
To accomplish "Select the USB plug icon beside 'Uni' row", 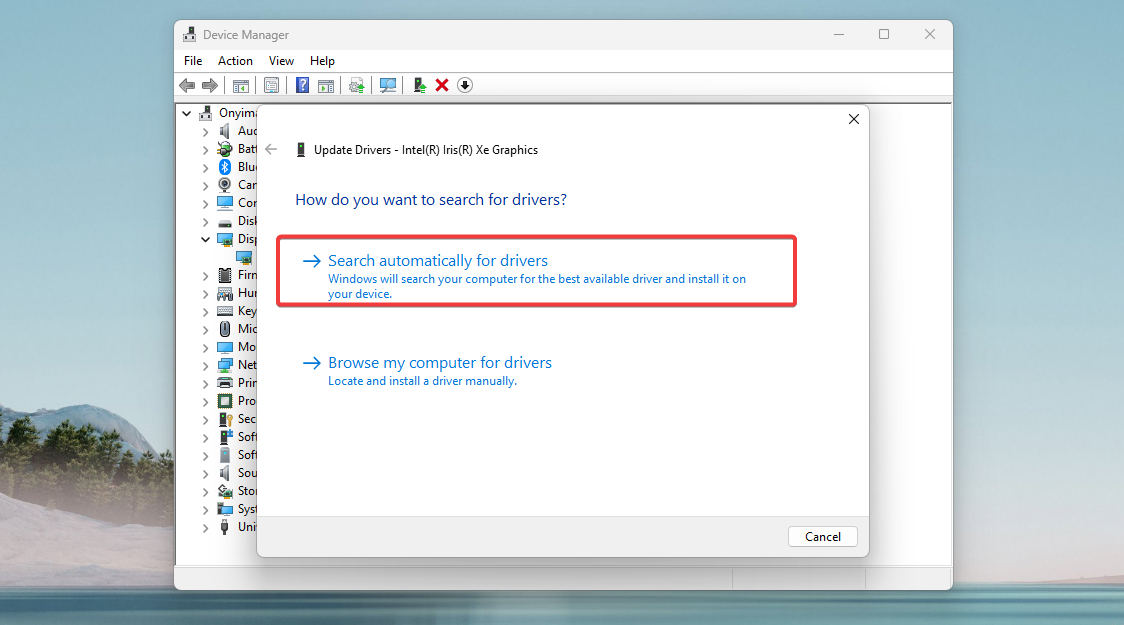I will (x=224, y=527).
